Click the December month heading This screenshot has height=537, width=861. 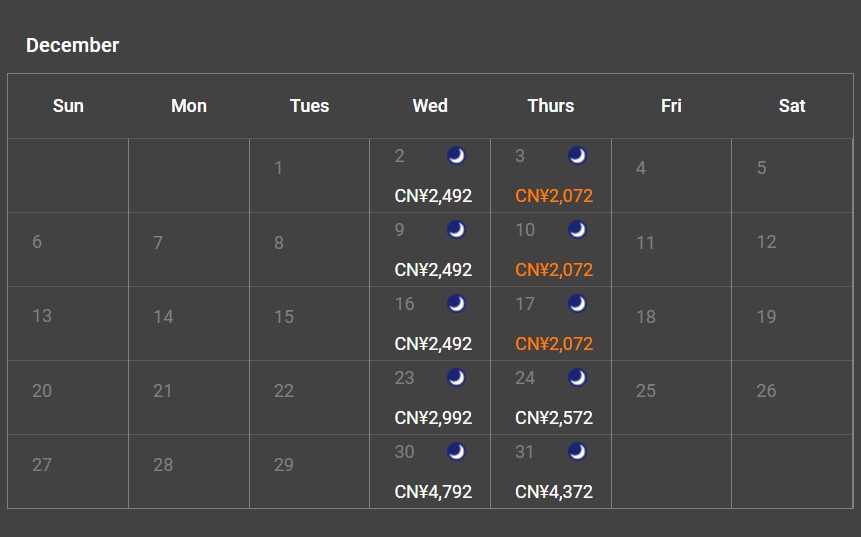pyautogui.click(x=72, y=45)
